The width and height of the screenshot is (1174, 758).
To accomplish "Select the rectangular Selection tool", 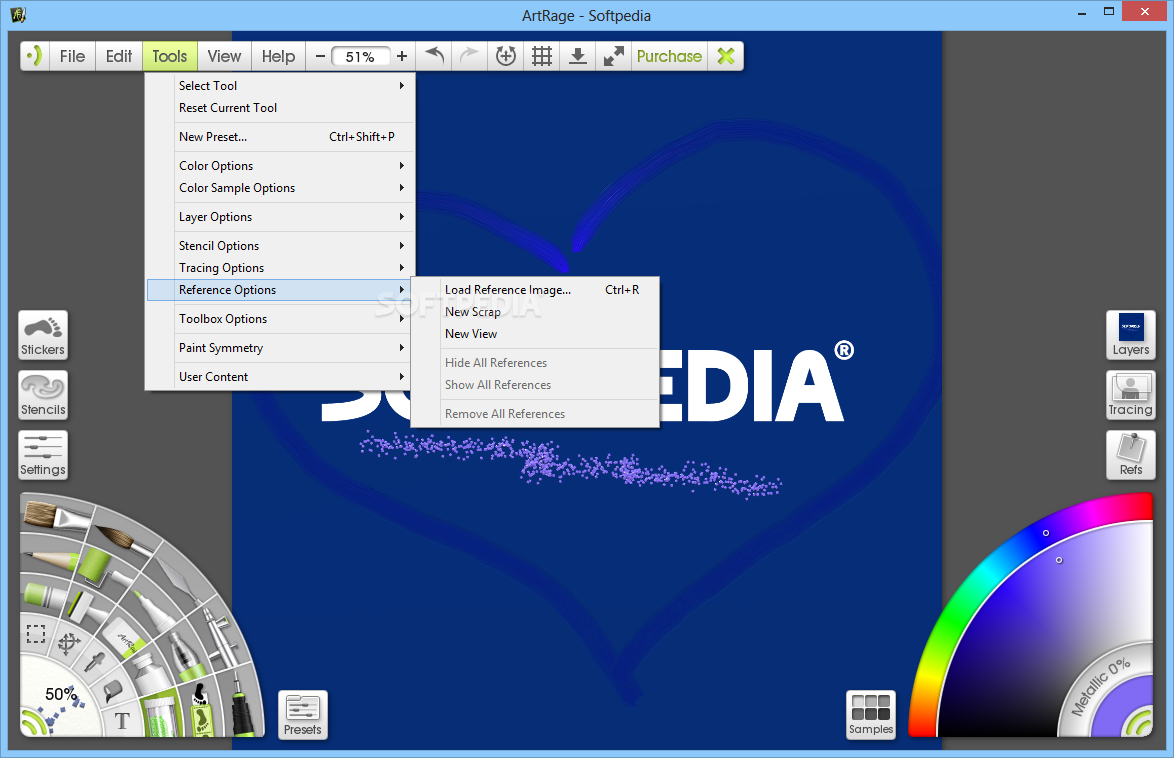I will coord(36,634).
